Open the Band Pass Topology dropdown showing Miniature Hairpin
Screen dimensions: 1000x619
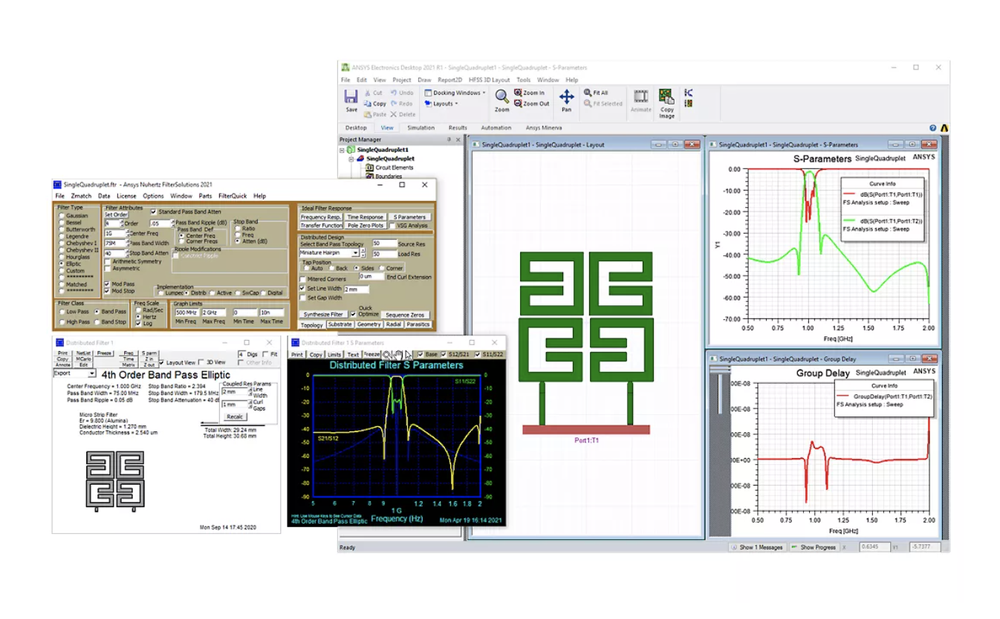355,253
